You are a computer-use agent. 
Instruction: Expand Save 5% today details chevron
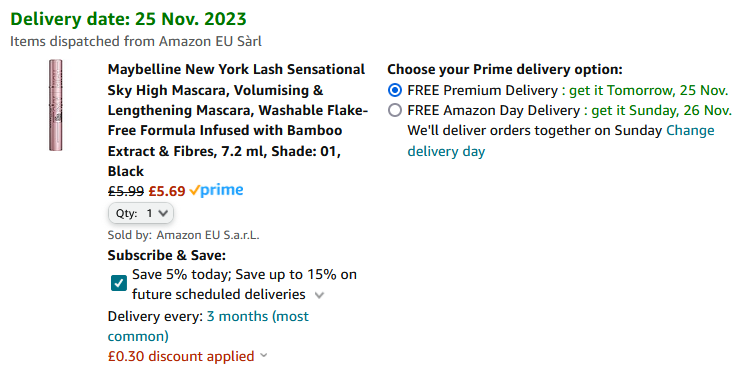319,295
